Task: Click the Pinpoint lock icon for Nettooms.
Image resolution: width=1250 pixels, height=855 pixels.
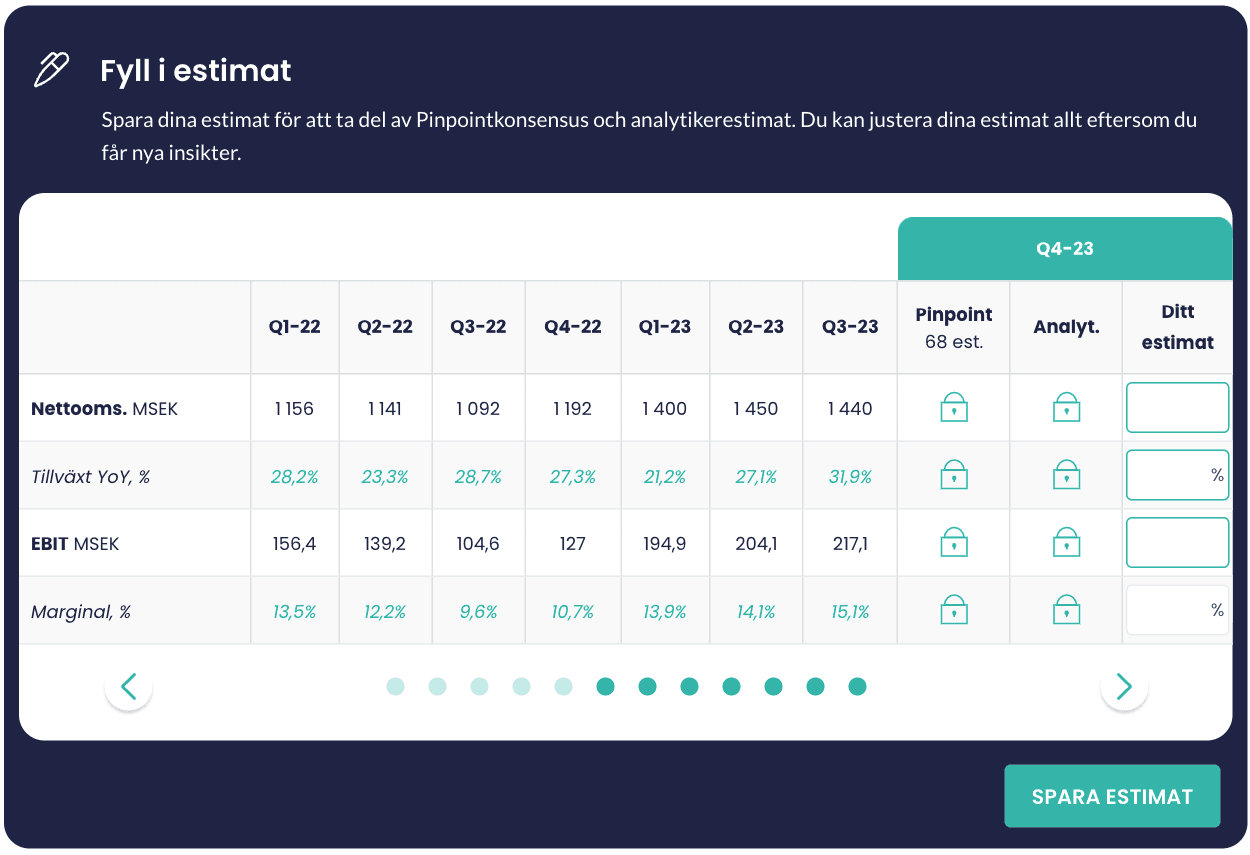Action: (x=954, y=408)
